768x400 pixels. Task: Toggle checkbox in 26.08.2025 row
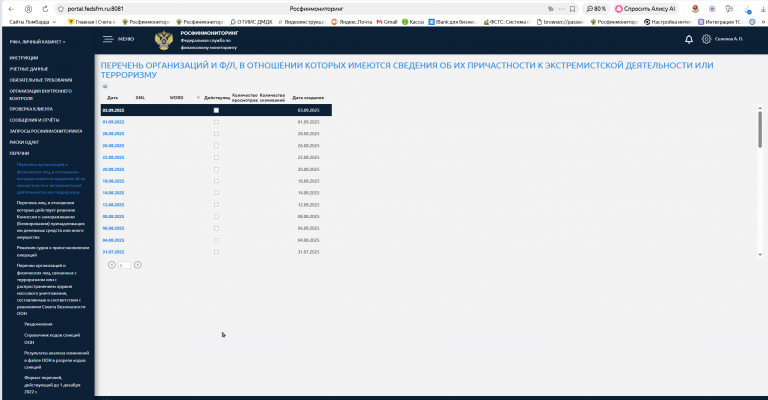[x=216, y=145]
